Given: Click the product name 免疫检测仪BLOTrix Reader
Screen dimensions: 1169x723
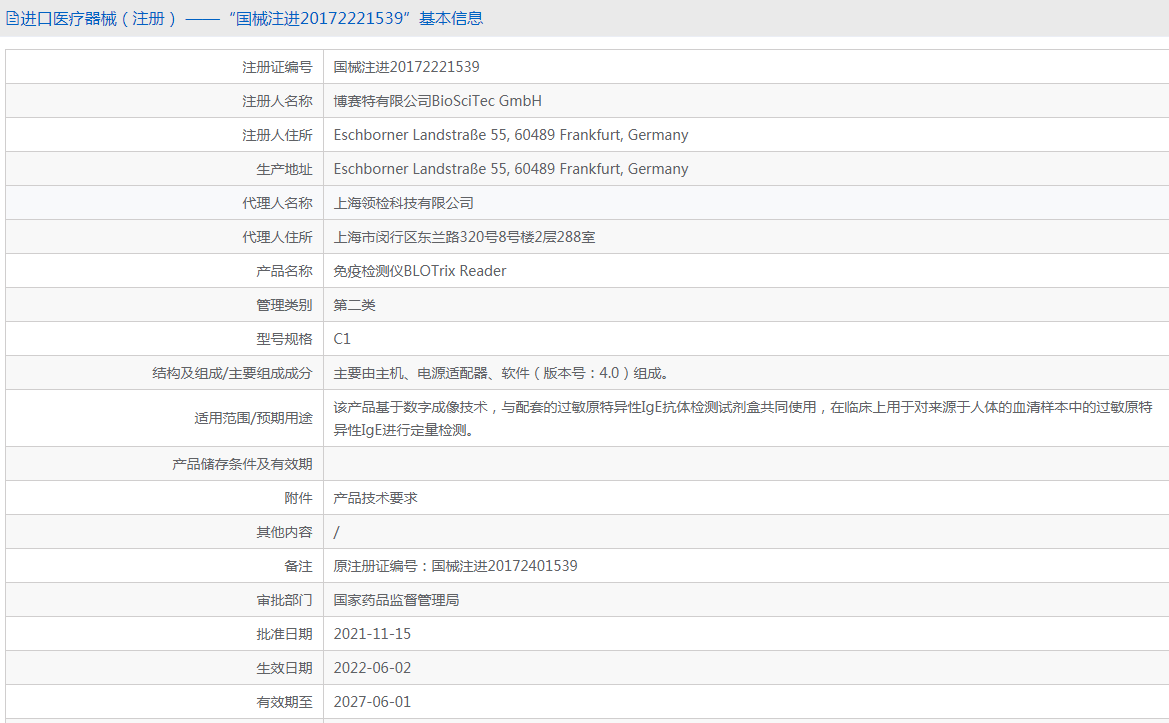Looking at the screenshot, I should tap(419, 271).
